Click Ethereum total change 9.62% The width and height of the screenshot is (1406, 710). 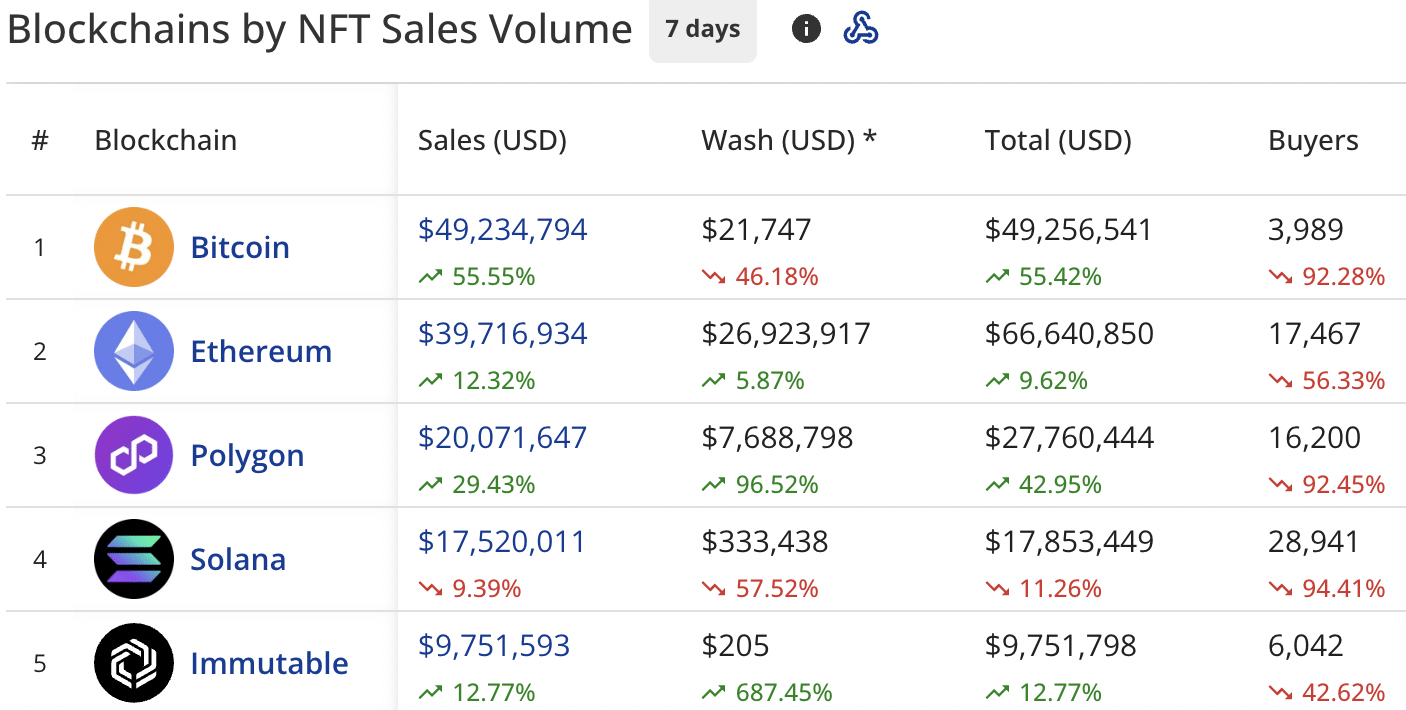tap(1037, 381)
